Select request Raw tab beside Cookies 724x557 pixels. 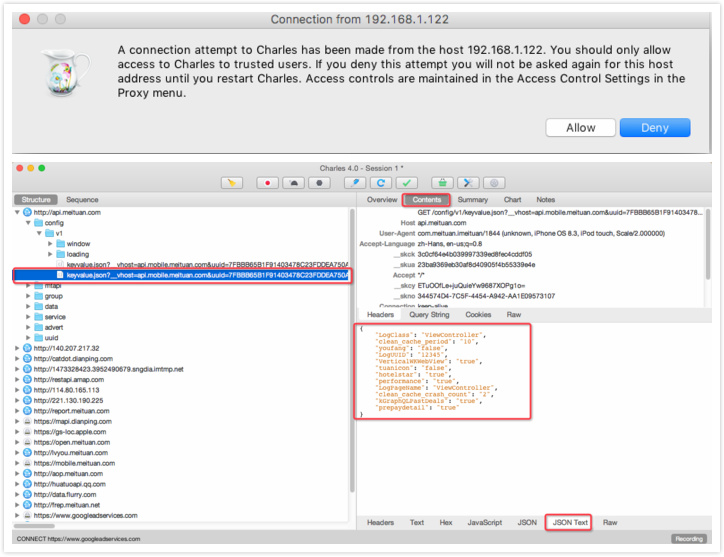[514, 315]
